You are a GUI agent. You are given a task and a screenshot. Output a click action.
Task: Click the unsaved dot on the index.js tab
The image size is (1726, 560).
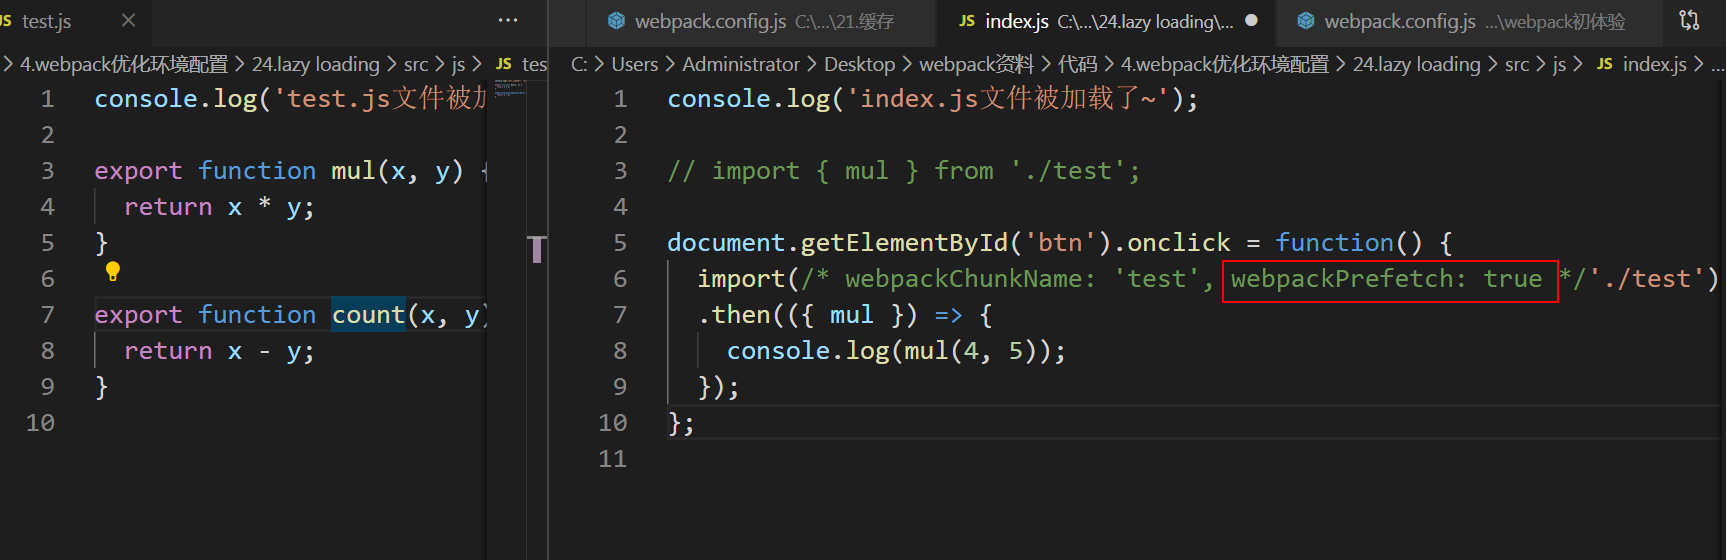pyautogui.click(x=1251, y=20)
